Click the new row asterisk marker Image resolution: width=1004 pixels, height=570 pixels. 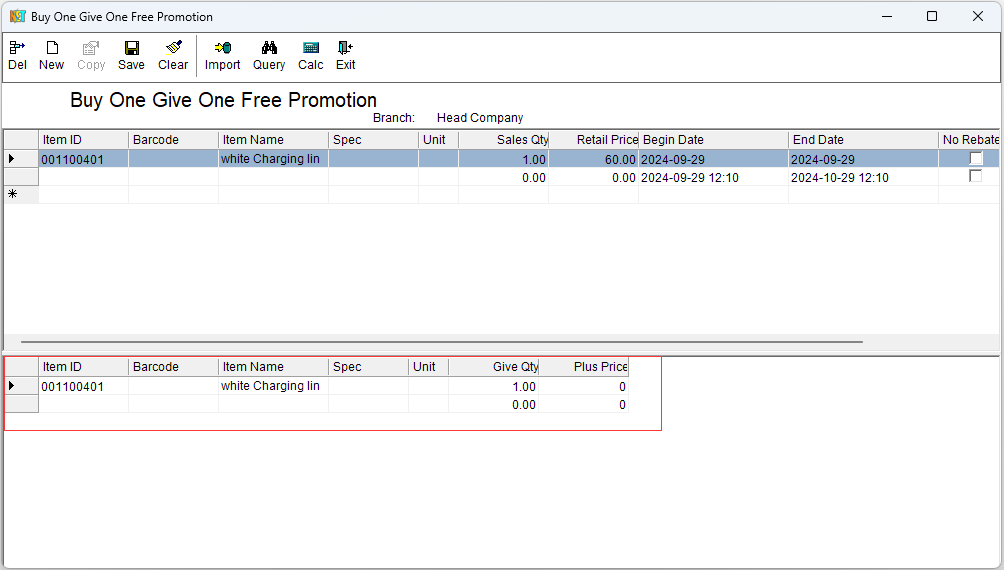tap(12, 195)
